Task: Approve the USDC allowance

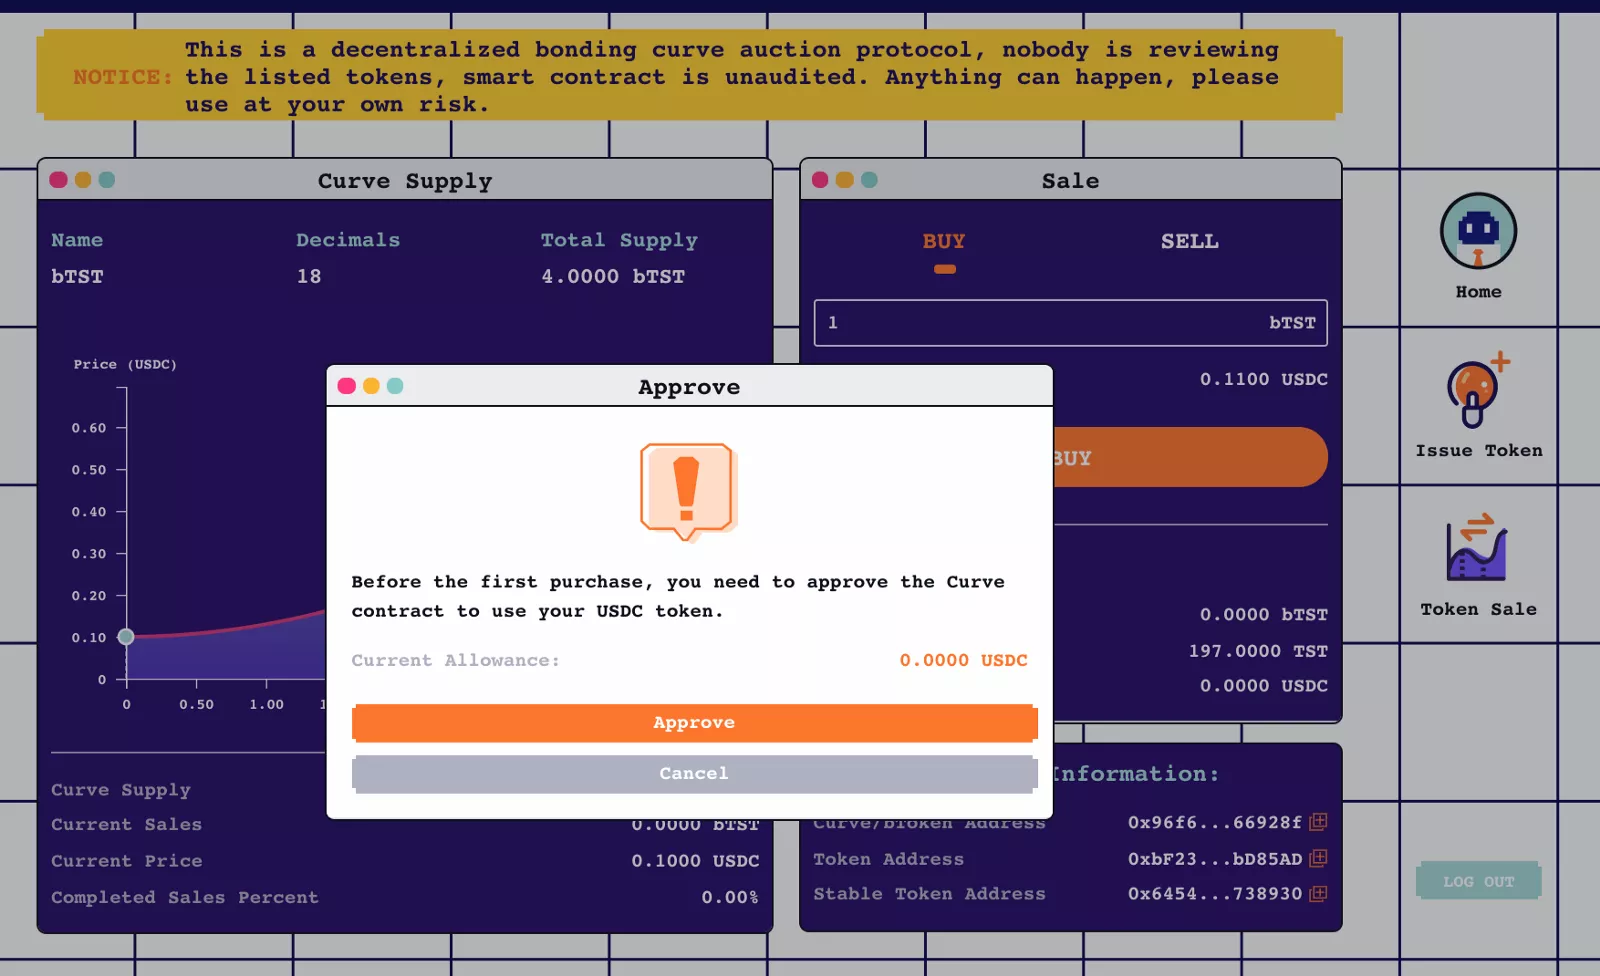Action: (694, 722)
